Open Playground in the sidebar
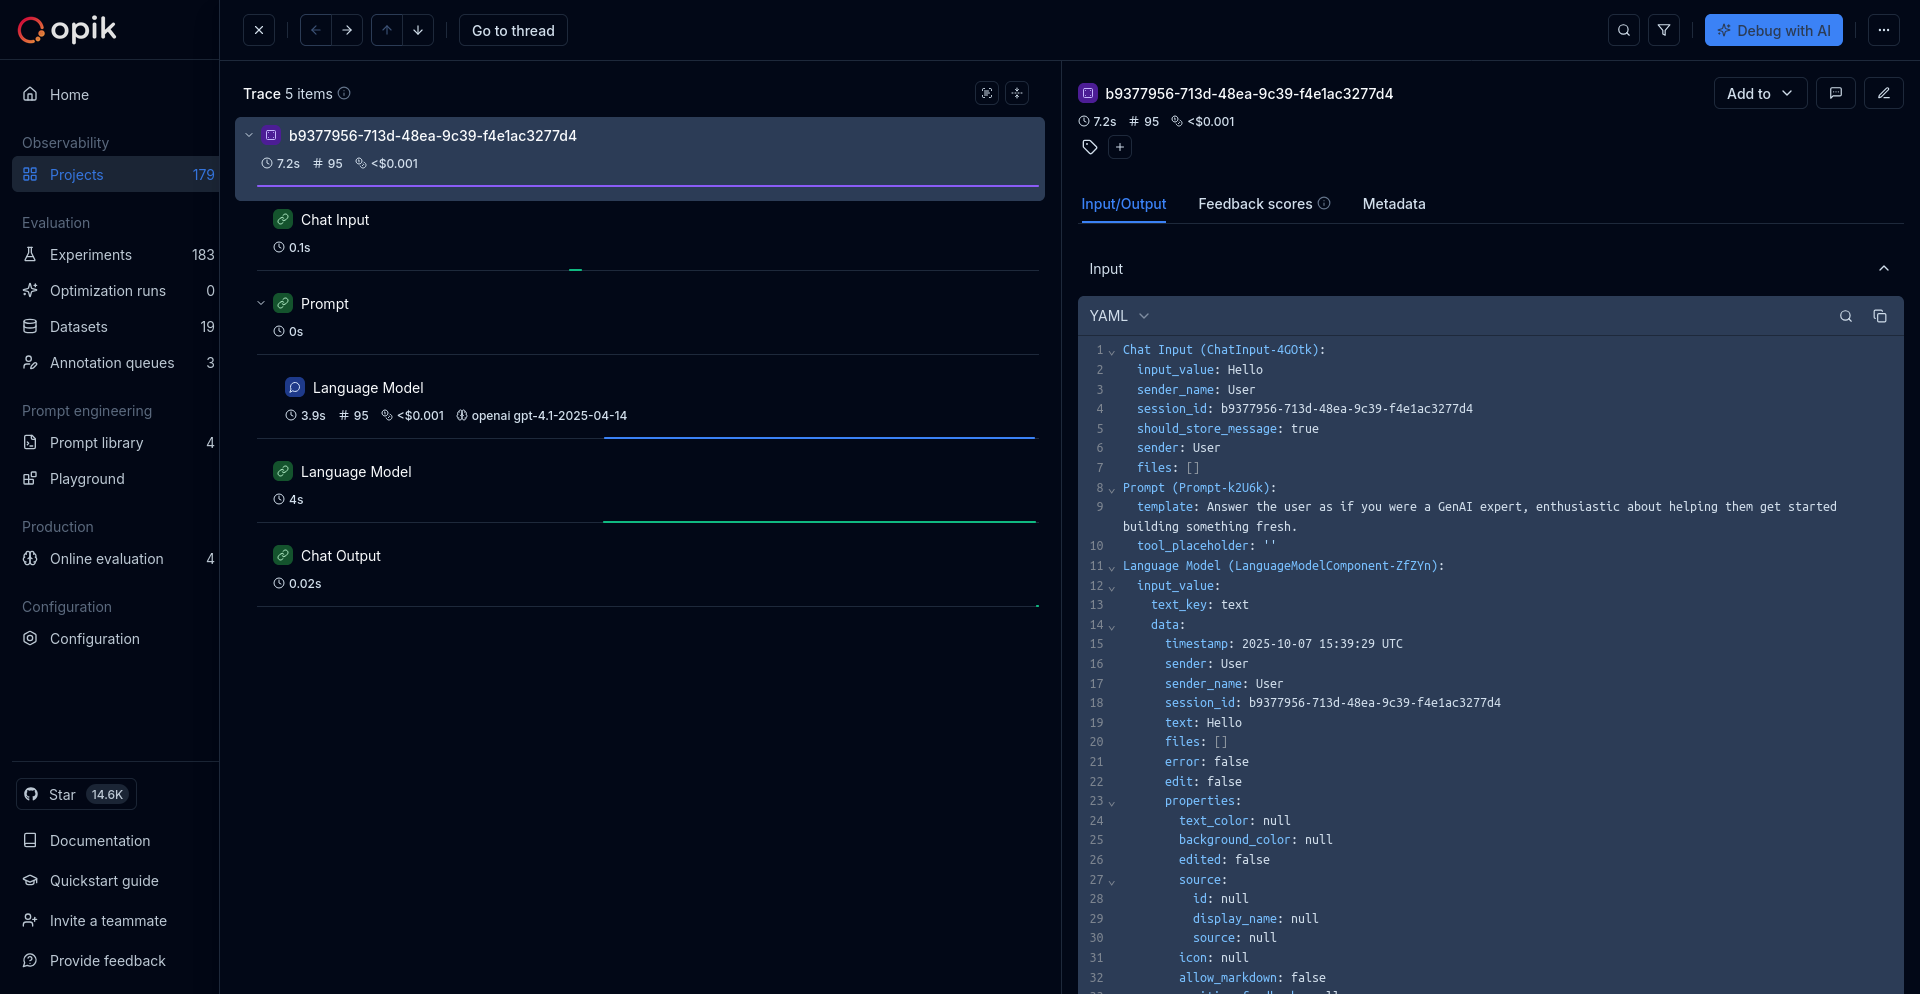1920x994 pixels. coord(87,479)
